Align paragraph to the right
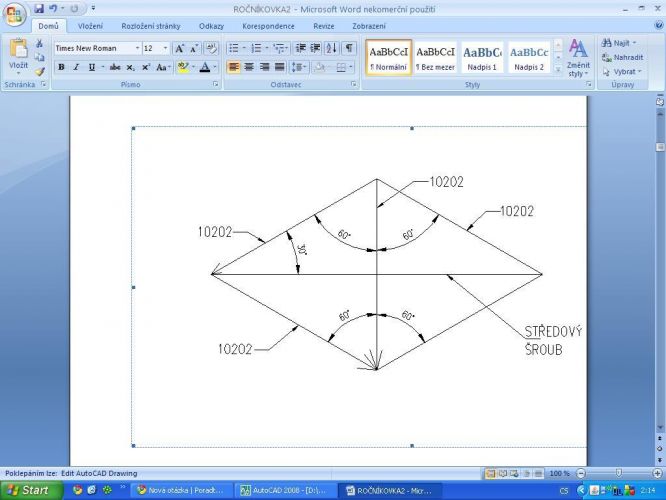This screenshot has width=666, height=500. (264, 67)
